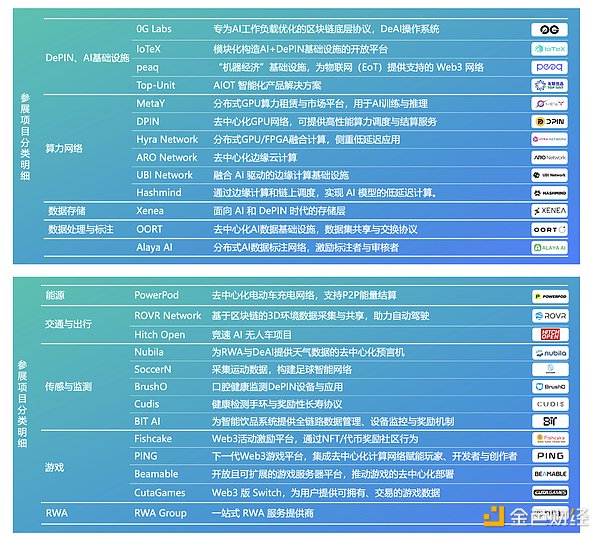Click the RWA Group project name
The image size is (600, 538).
pos(160,513)
